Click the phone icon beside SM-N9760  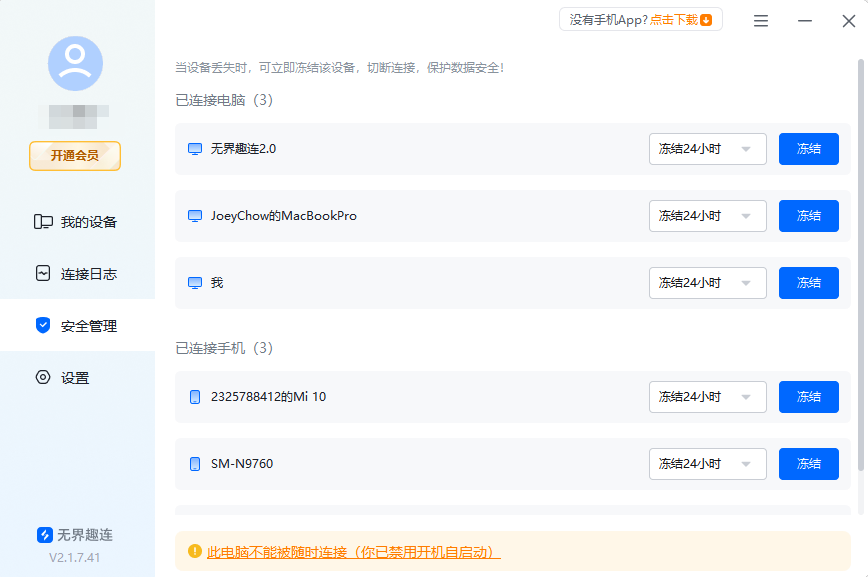click(x=193, y=463)
